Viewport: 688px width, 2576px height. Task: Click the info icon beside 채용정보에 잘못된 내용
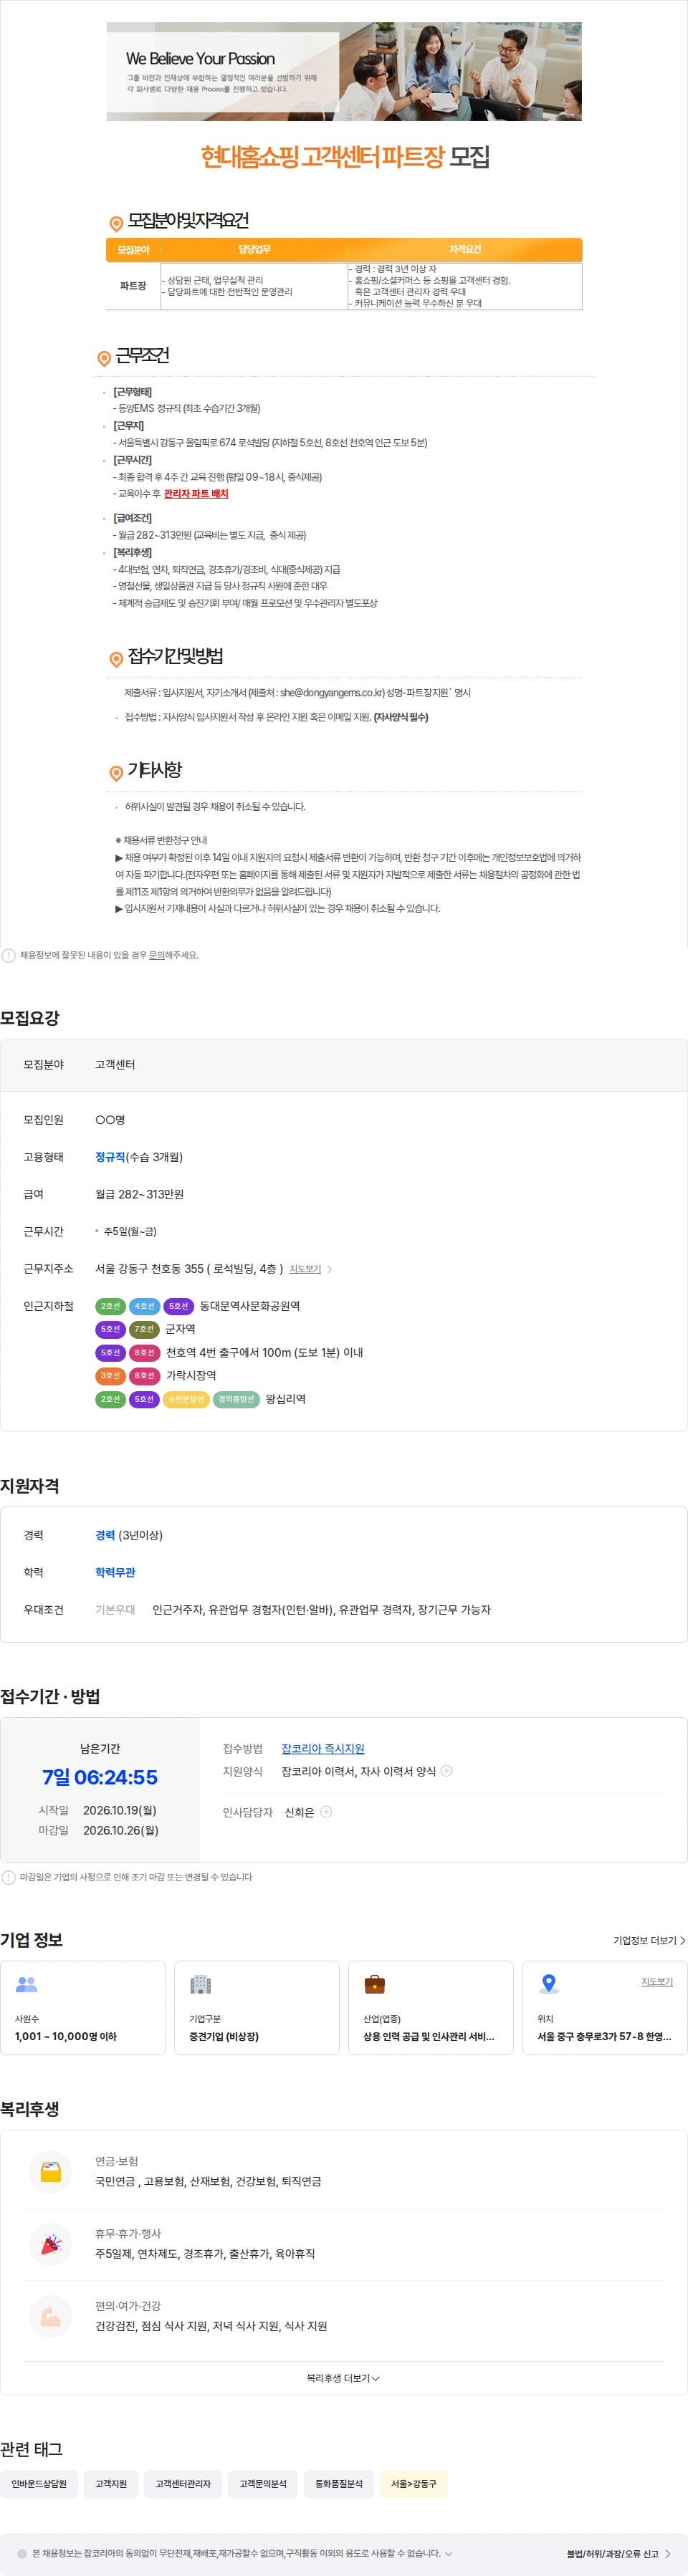[x=8, y=955]
